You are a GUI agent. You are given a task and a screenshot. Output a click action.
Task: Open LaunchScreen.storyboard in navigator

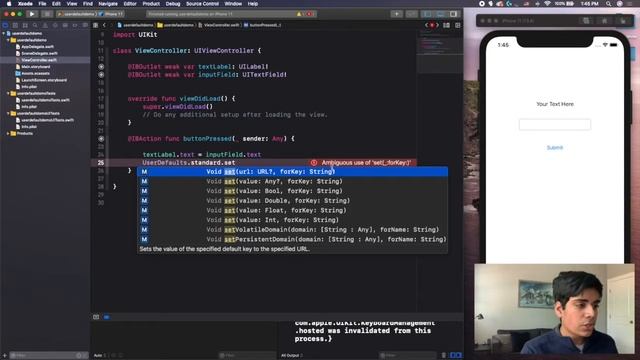pos(43,80)
